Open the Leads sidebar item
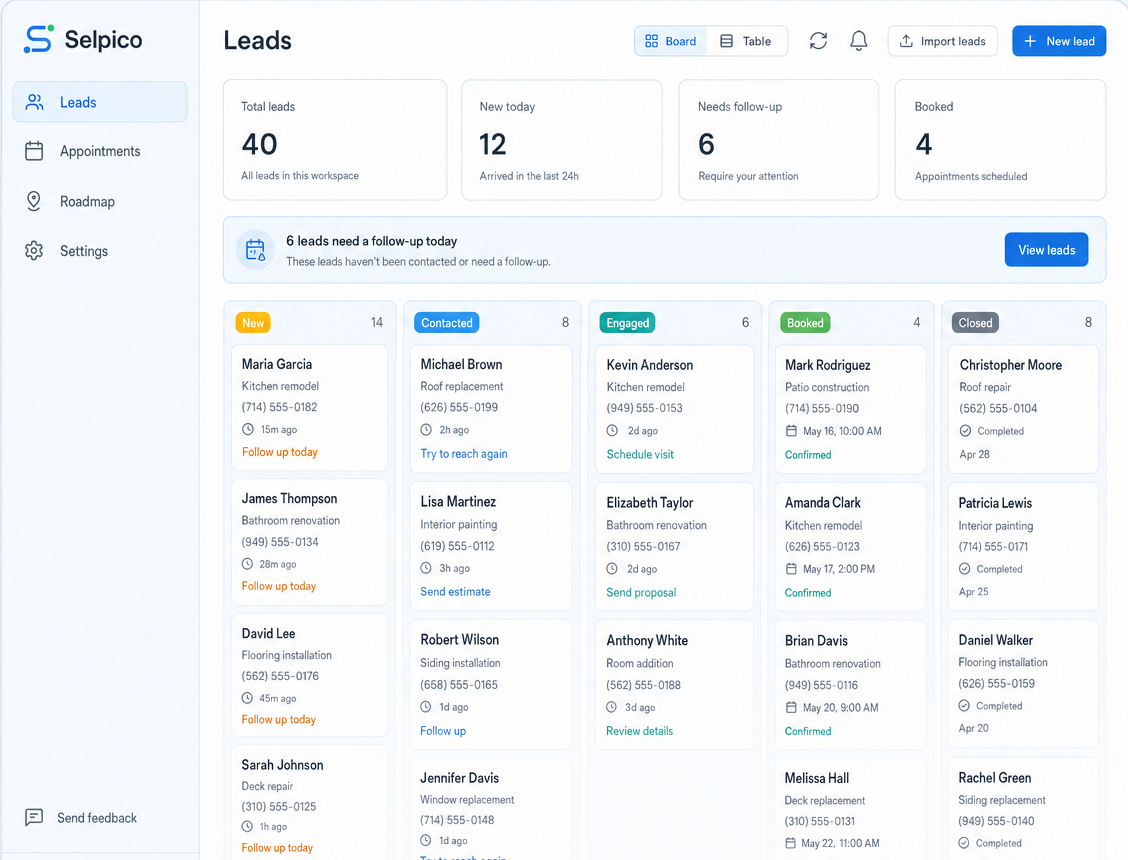1128x860 pixels. [100, 102]
